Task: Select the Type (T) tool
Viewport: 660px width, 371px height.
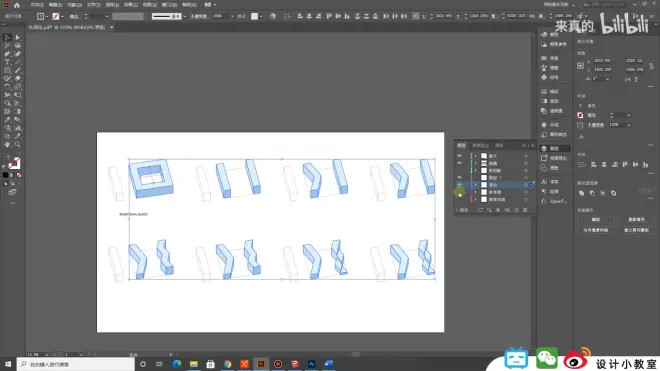Action: pyautogui.click(x=7, y=62)
